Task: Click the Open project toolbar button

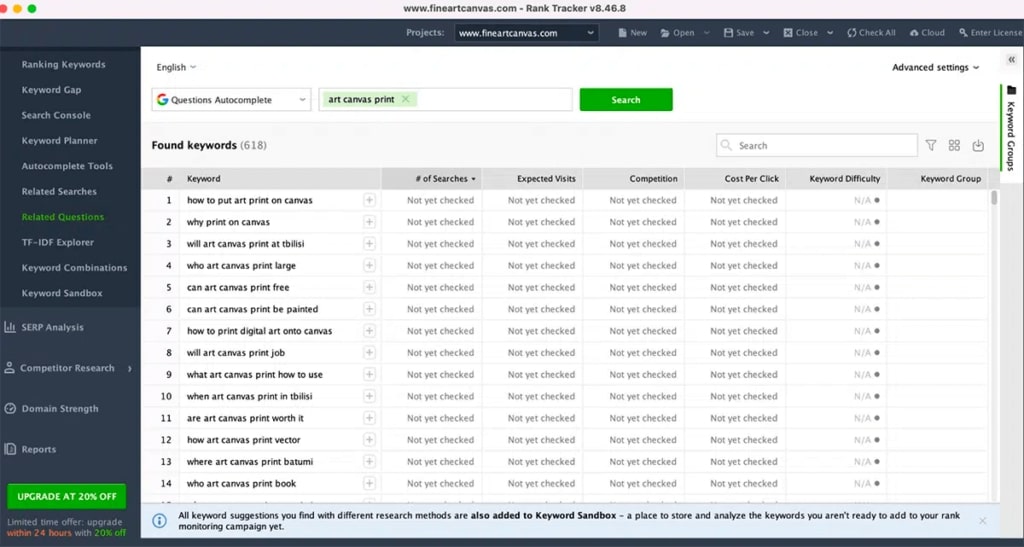Action: coord(677,33)
